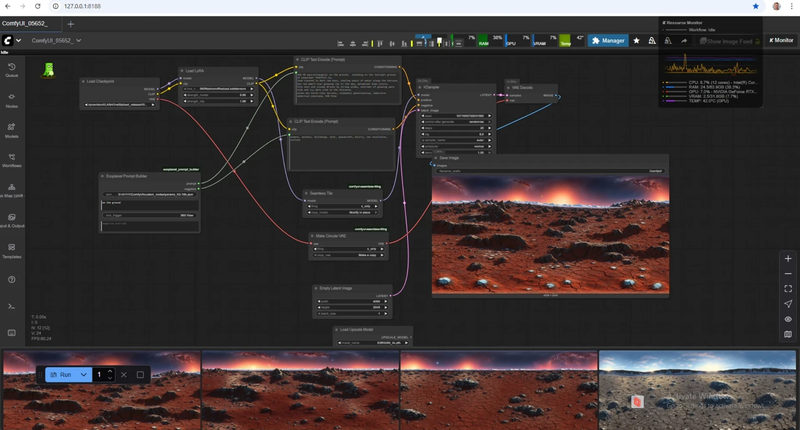
Task: Adjust the steps value in KSampler
Action: tap(456, 128)
